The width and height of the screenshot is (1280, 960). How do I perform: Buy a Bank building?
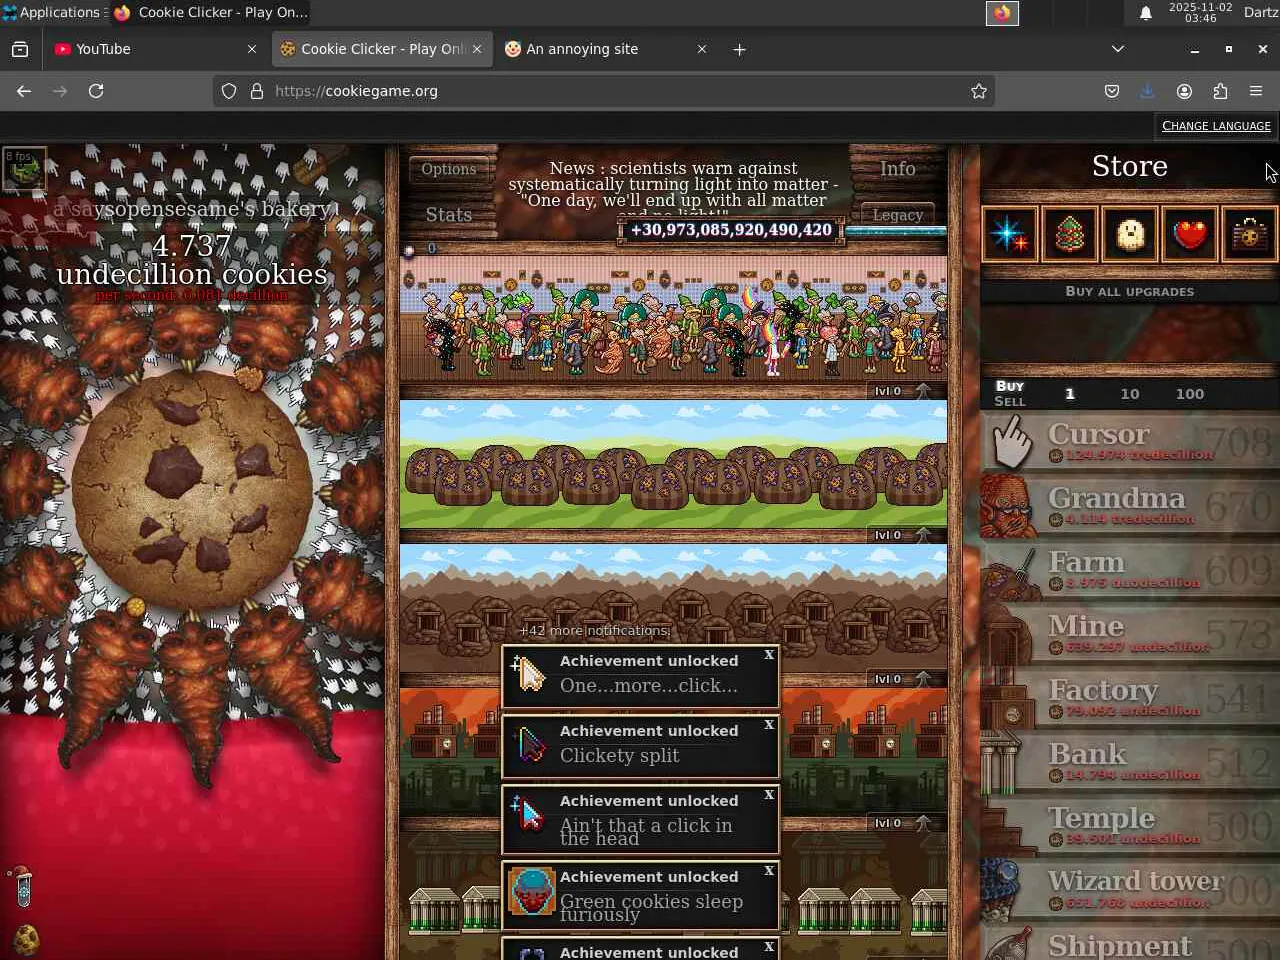(1130, 762)
